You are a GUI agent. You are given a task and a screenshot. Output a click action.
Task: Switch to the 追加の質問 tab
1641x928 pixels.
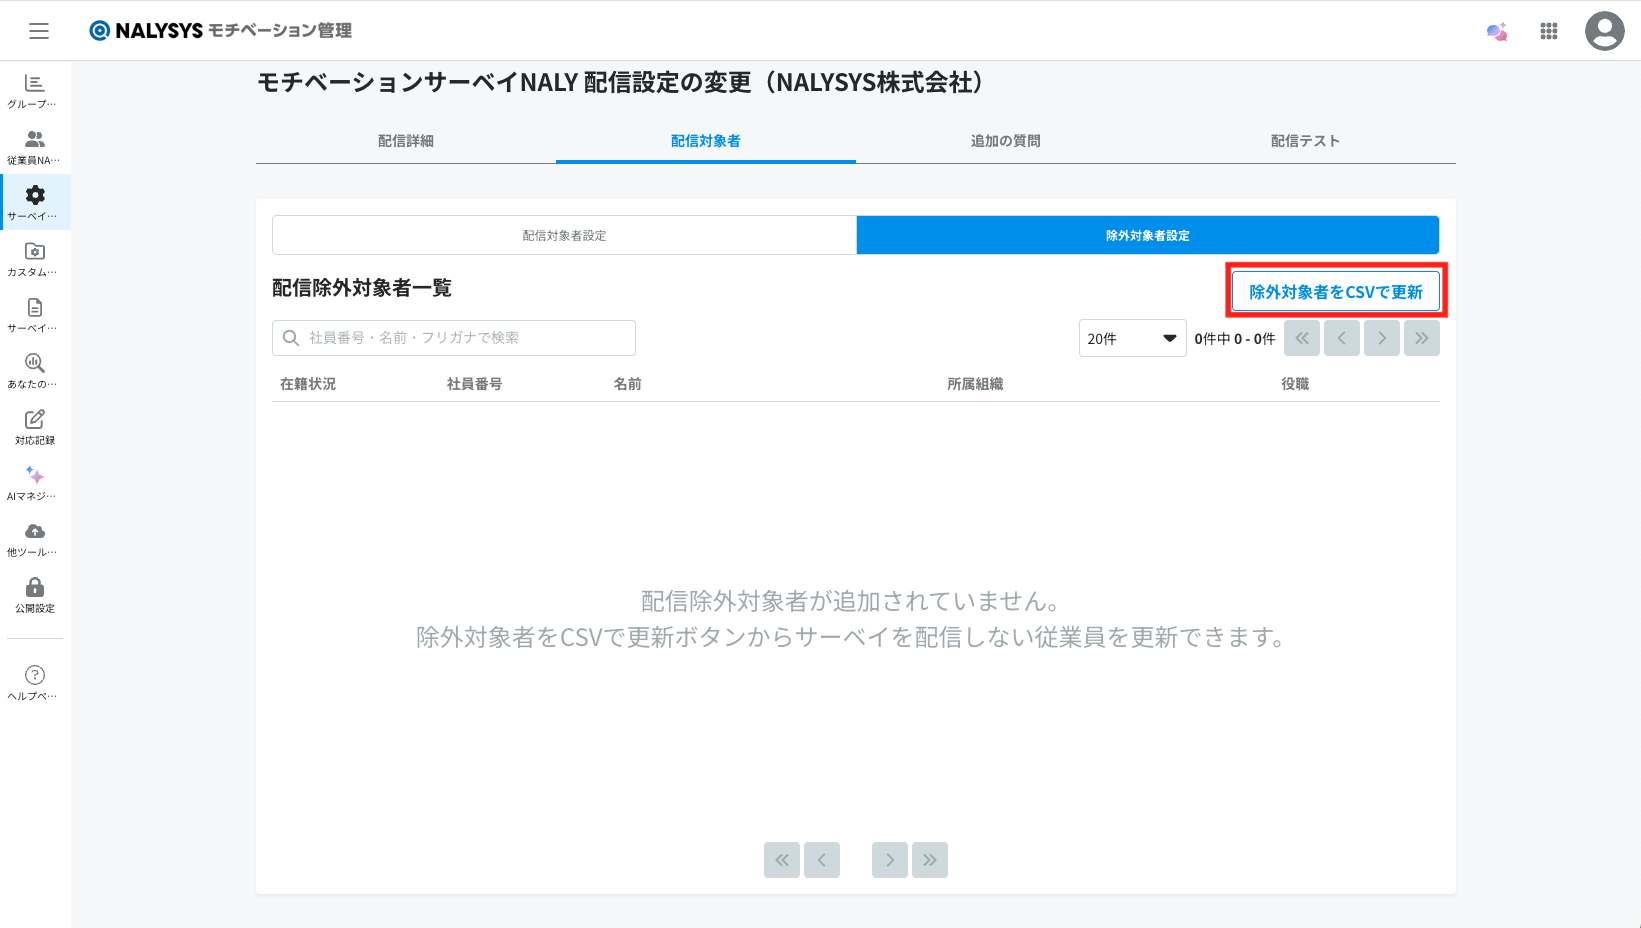[1006, 141]
